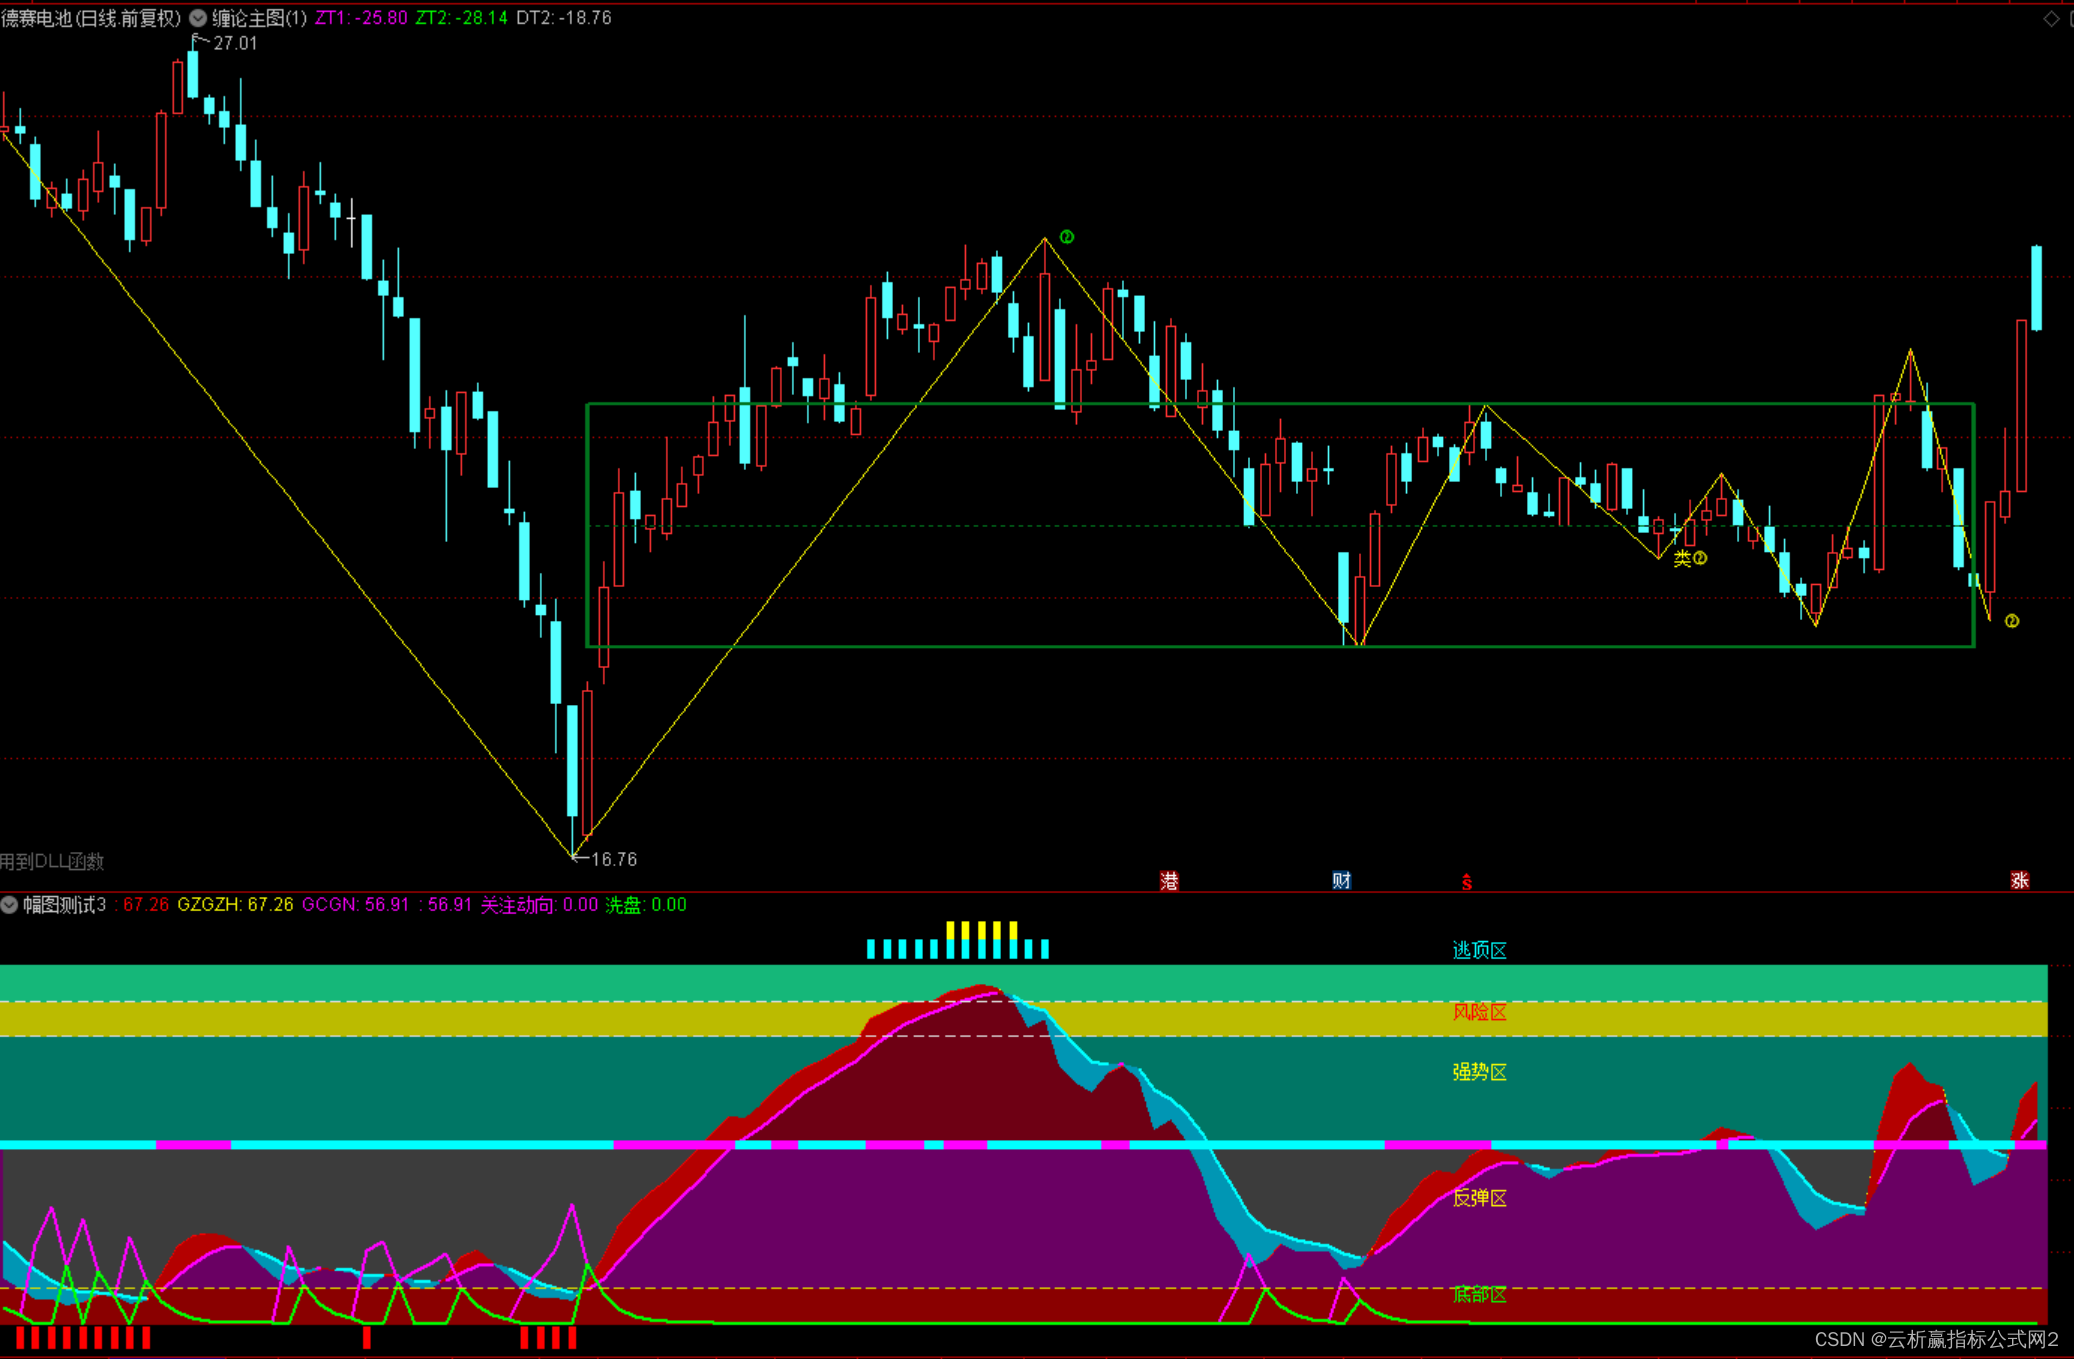The image size is (2074, 1359).
Task: Click the 底部区 zone label
Action: pos(1479,1295)
